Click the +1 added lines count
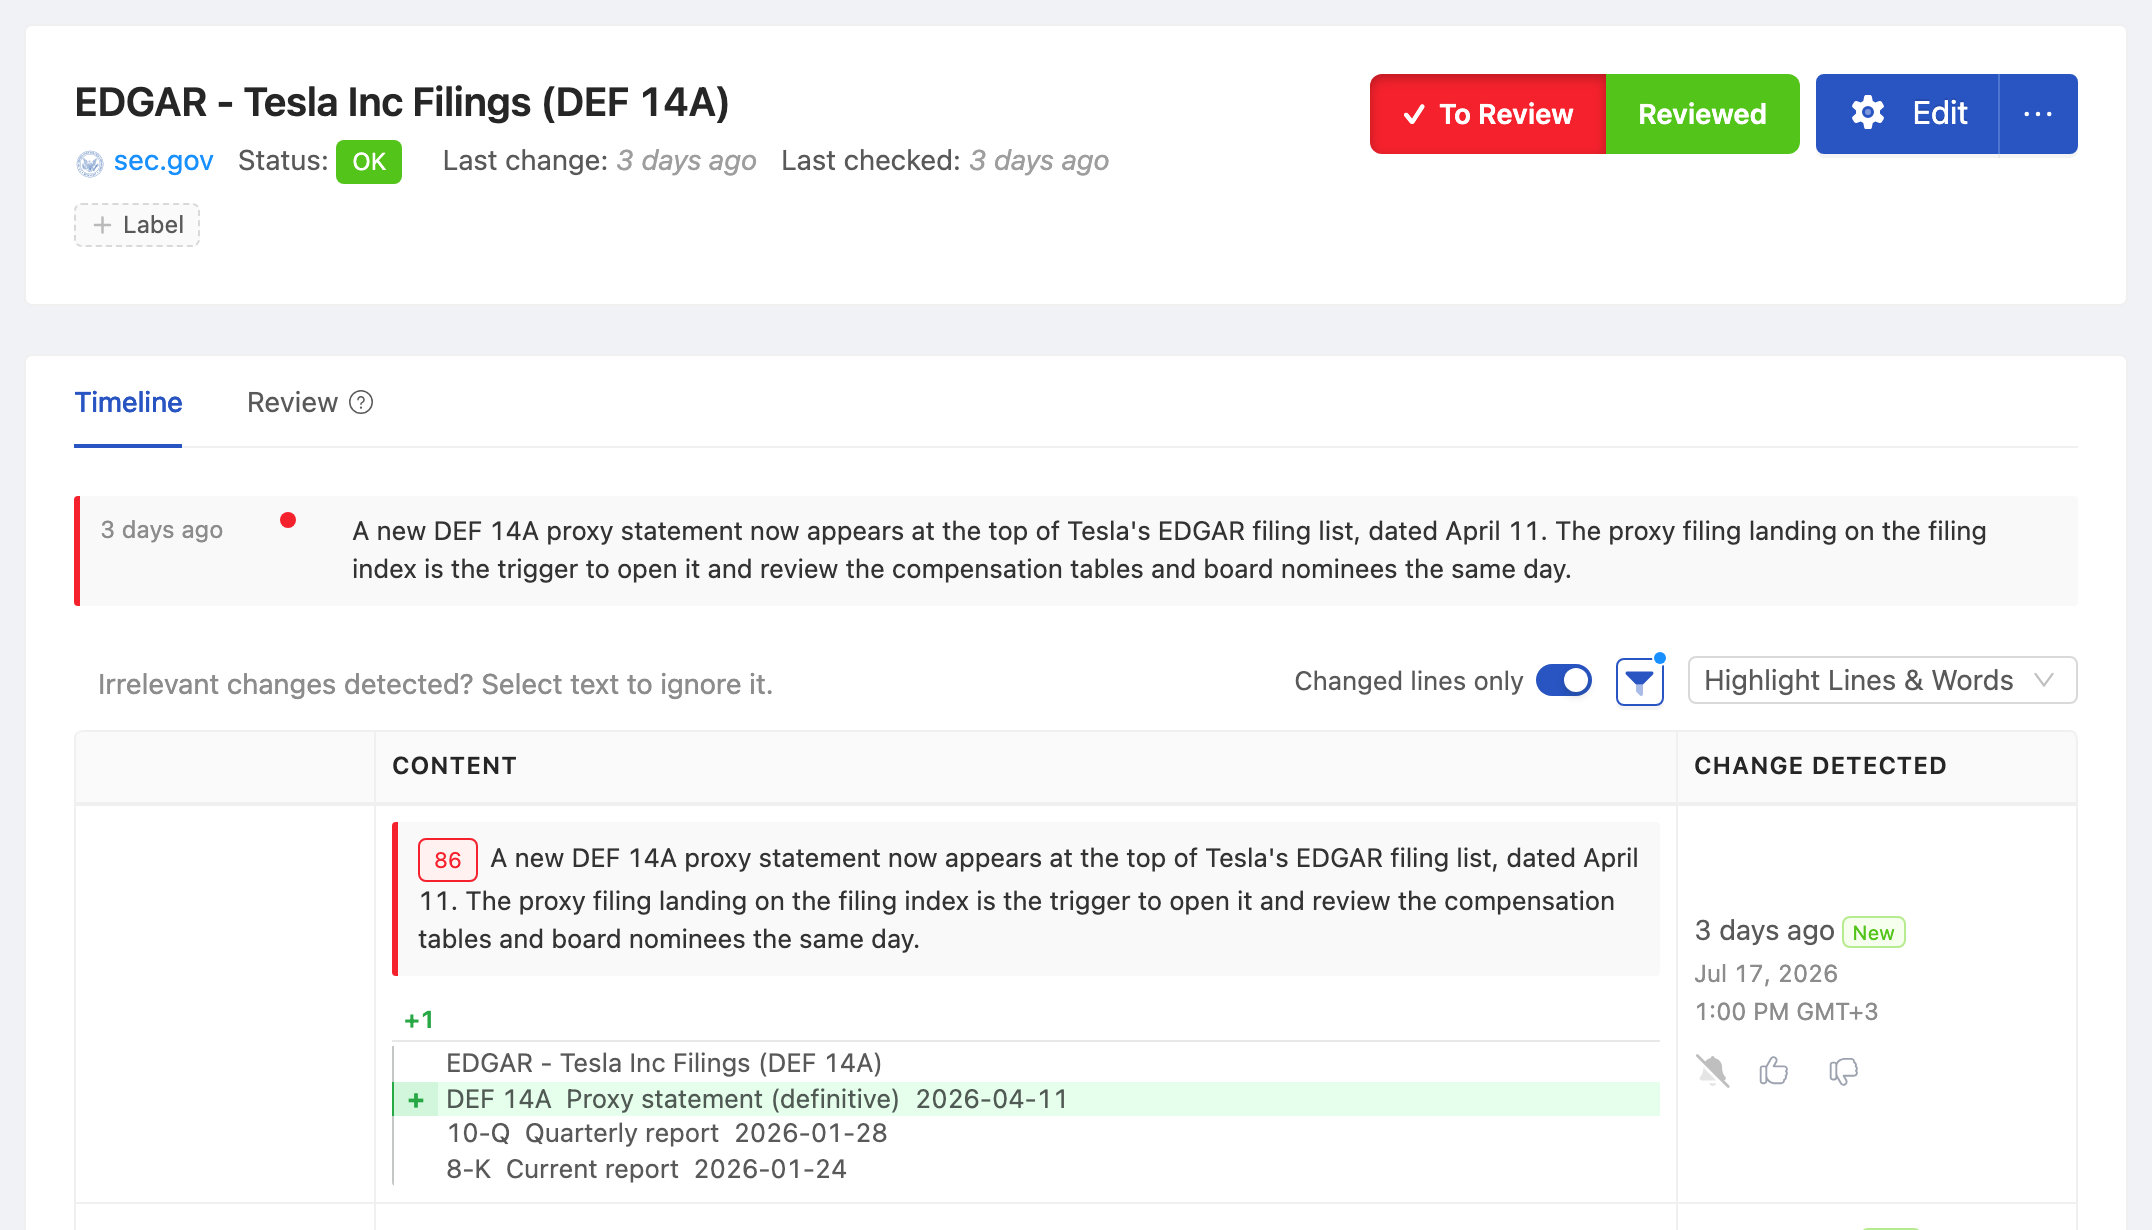Screen dimensions: 2152x1230 [419, 1020]
